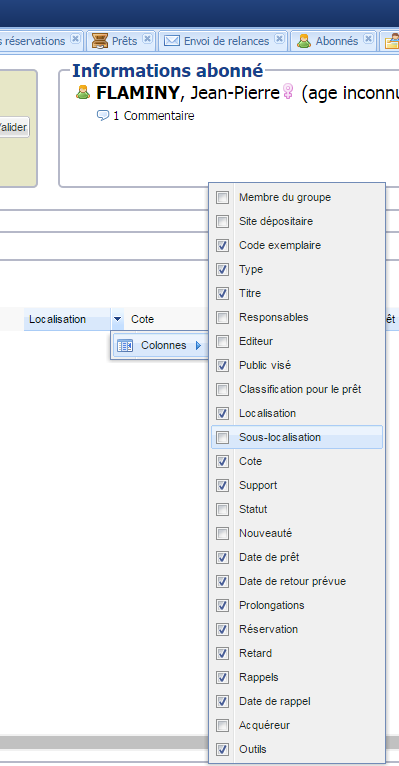Click the comment bubble icon
The width and height of the screenshot is (399, 766).
103,116
